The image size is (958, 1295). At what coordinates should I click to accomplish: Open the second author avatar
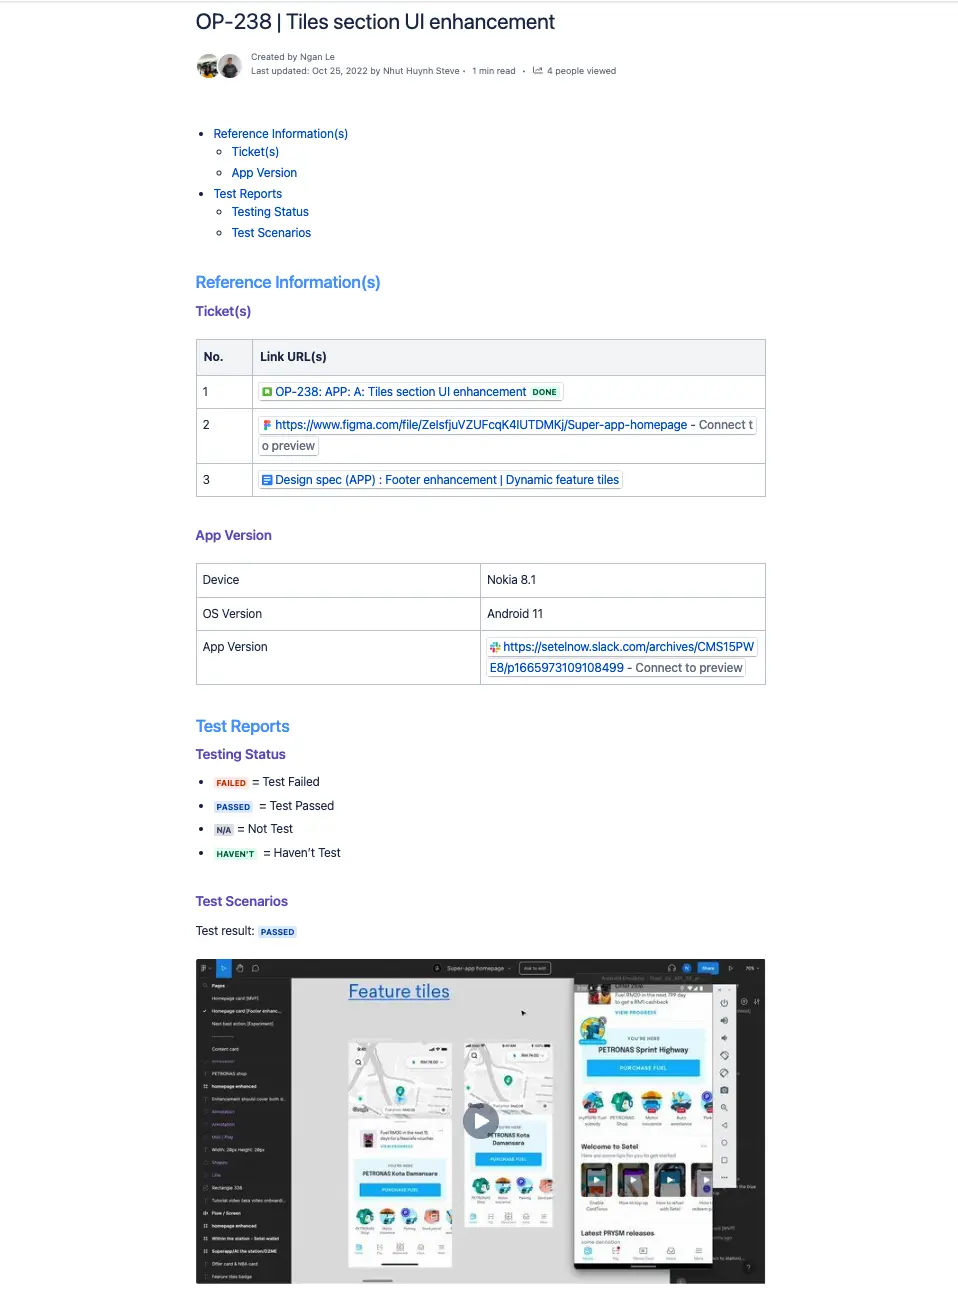[x=230, y=67]
